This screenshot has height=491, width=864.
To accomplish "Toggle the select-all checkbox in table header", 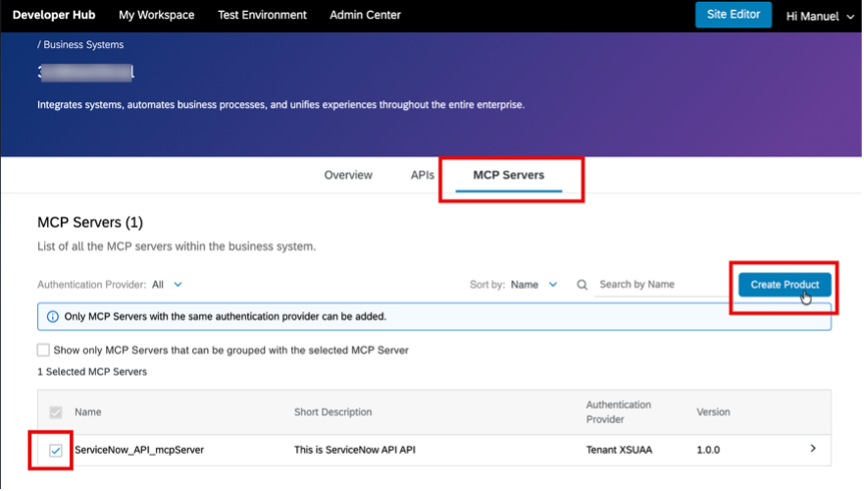I will (x=56, y=412).
